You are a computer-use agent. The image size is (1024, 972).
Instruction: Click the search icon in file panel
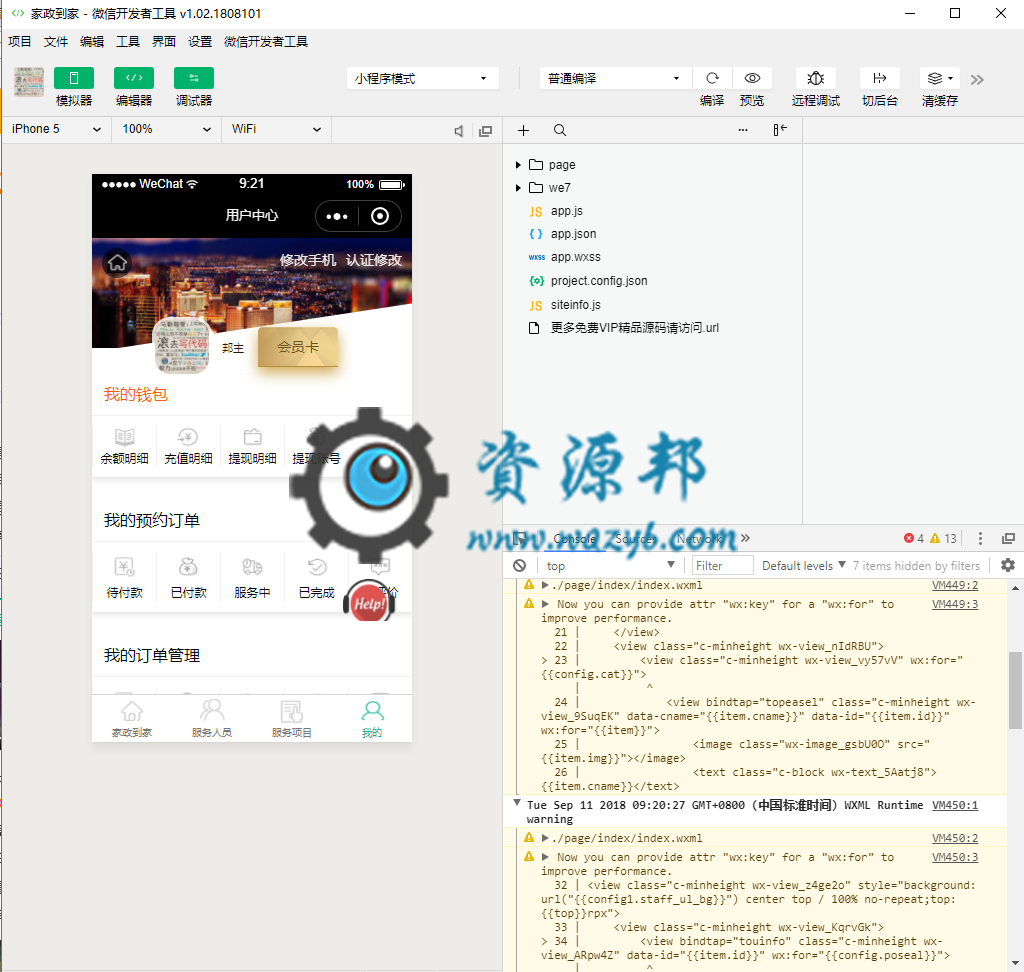pyautogui.click(x=560, y=131)
